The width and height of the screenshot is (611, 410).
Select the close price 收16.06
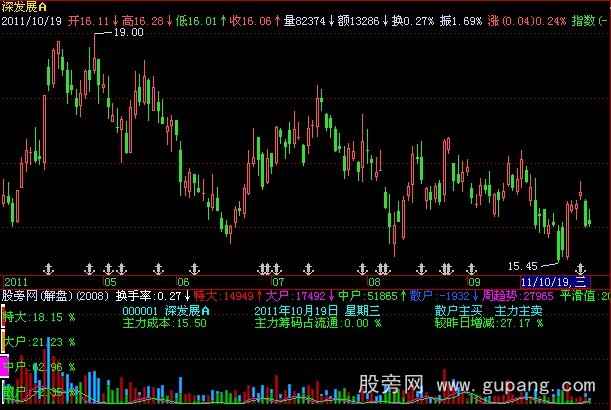pos(250,21)
